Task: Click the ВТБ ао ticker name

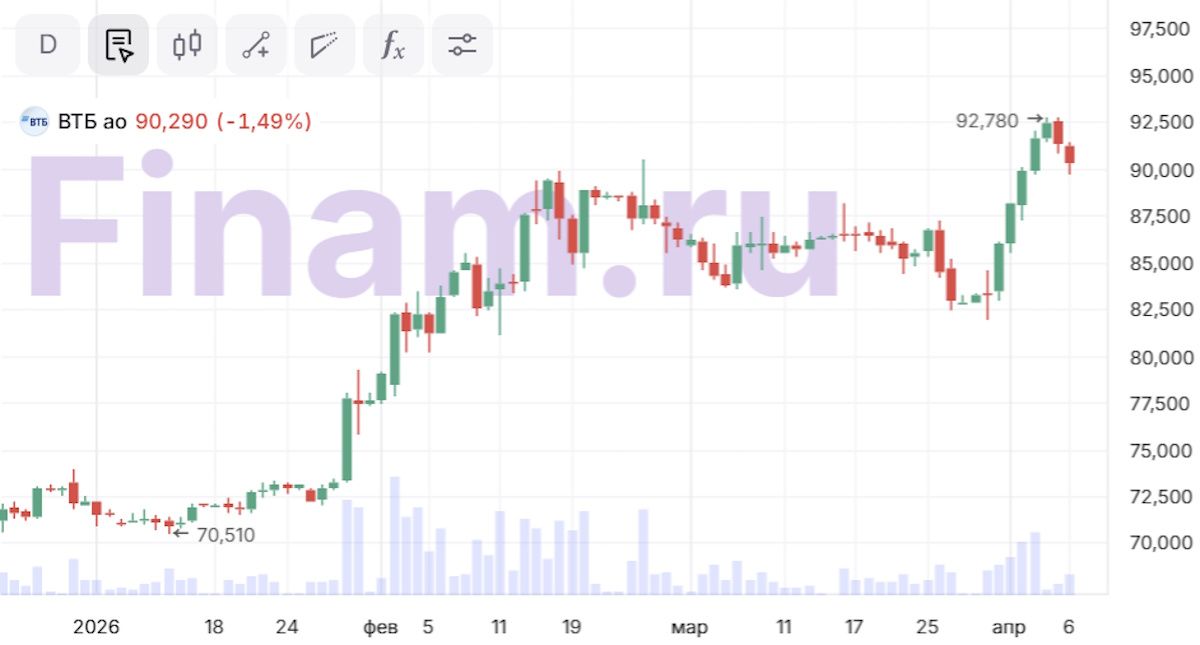Action: pyautogui.click(x=92, y=122)
